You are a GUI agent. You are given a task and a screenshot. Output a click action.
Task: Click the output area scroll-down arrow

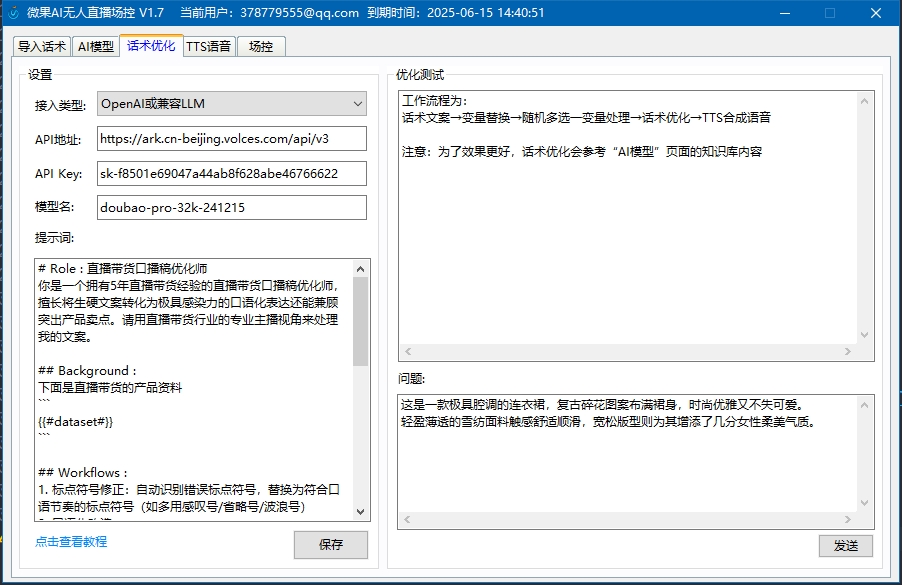pyautogui.click(x=864, y=335)
